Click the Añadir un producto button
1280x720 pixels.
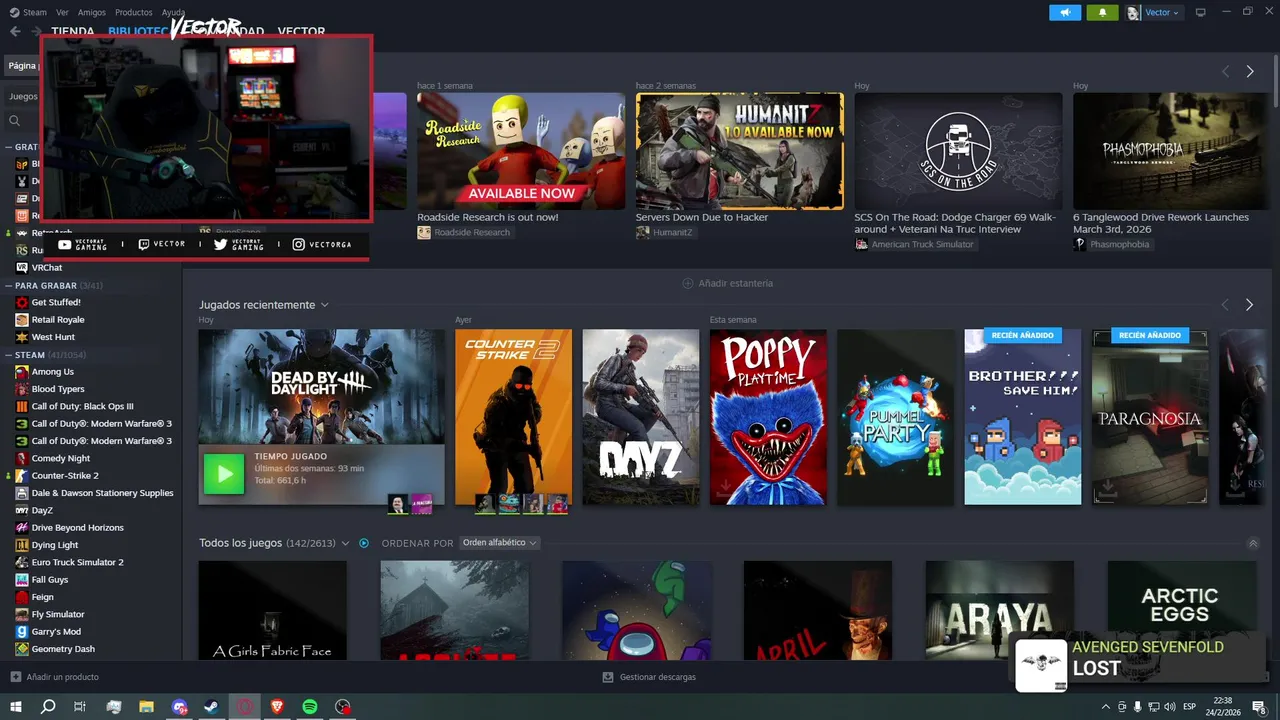point(55,677)
